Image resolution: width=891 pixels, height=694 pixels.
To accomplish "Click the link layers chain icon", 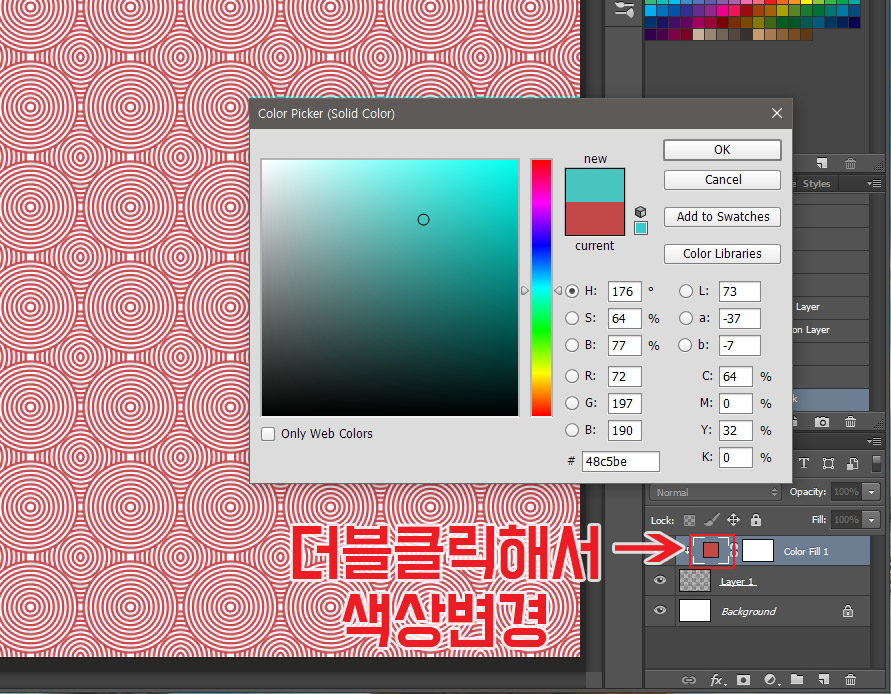I will point(689,680).
